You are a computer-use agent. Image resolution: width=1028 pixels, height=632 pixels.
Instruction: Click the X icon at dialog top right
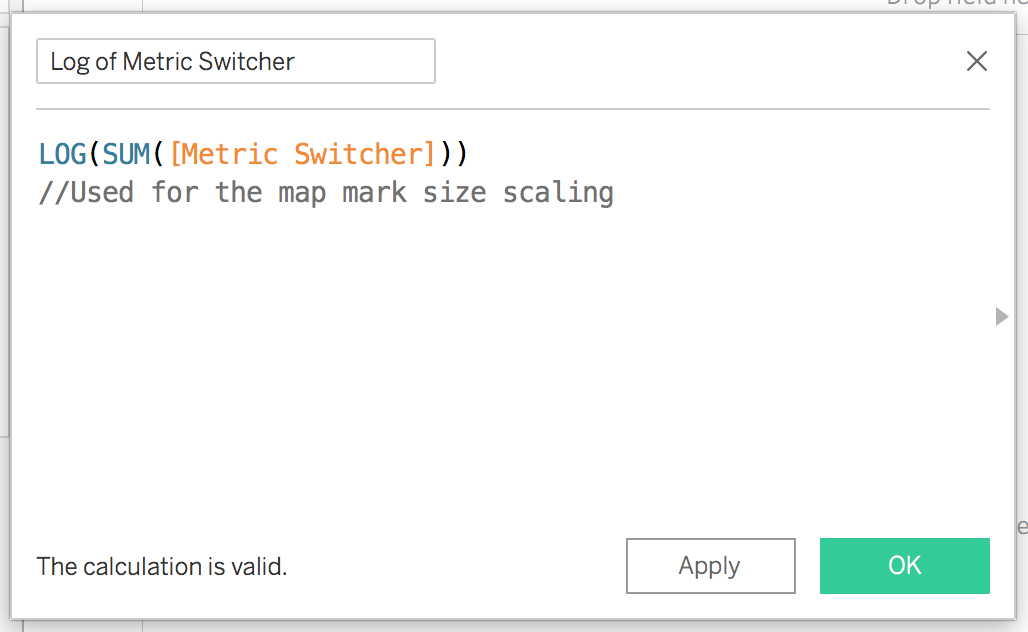976,61
